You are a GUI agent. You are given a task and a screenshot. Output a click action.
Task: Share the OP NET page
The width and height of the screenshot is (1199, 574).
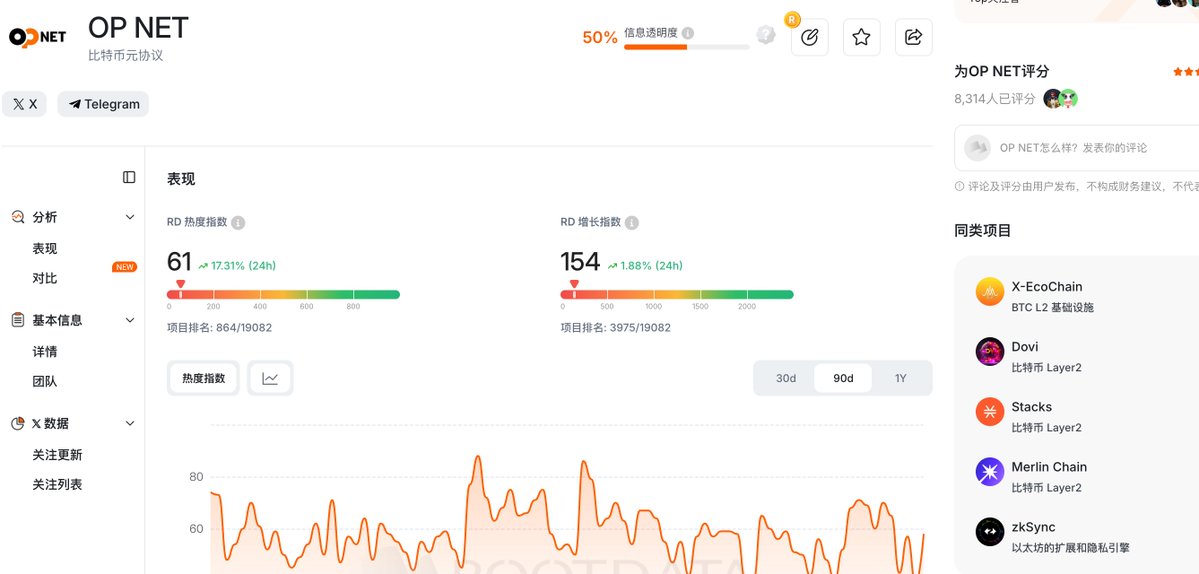coord(914,37)
